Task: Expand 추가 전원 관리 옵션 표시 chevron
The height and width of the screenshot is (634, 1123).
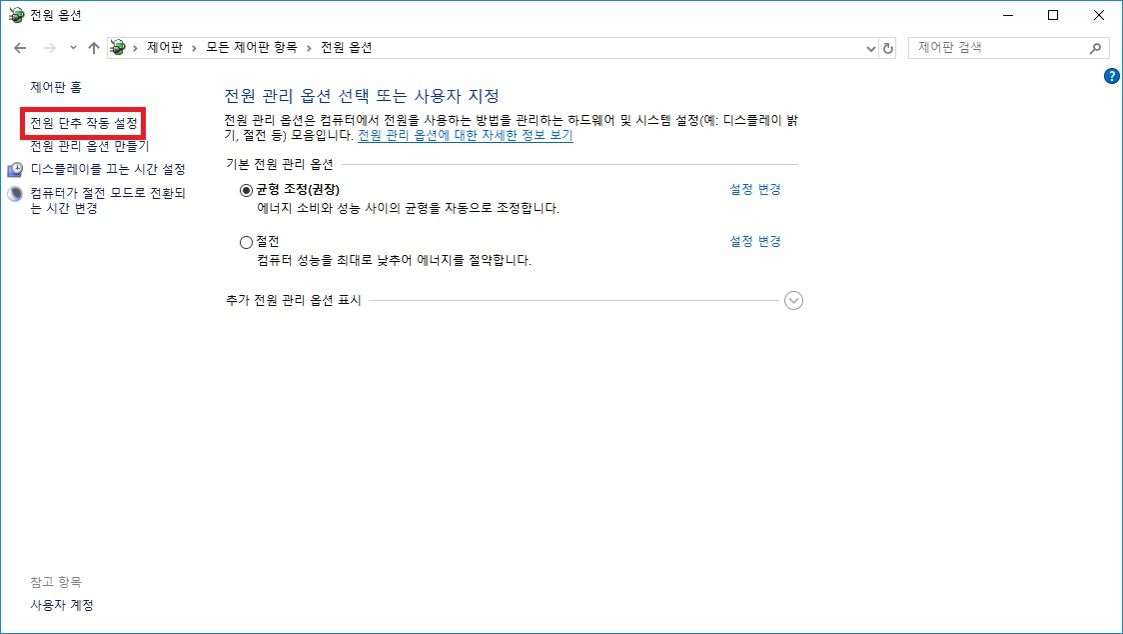Action: pos(794,300)
